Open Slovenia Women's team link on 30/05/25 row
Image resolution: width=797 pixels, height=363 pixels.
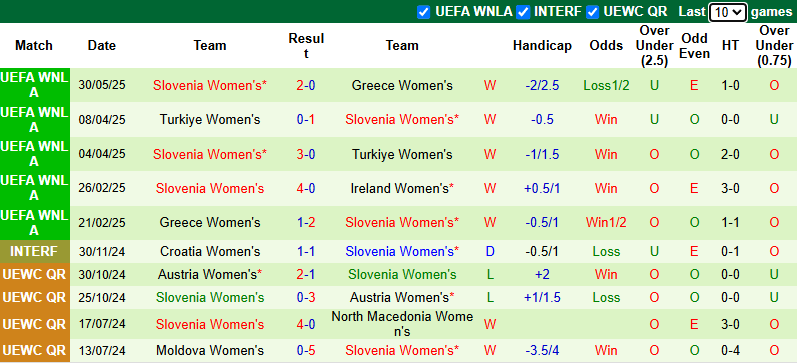click(210, 85)
